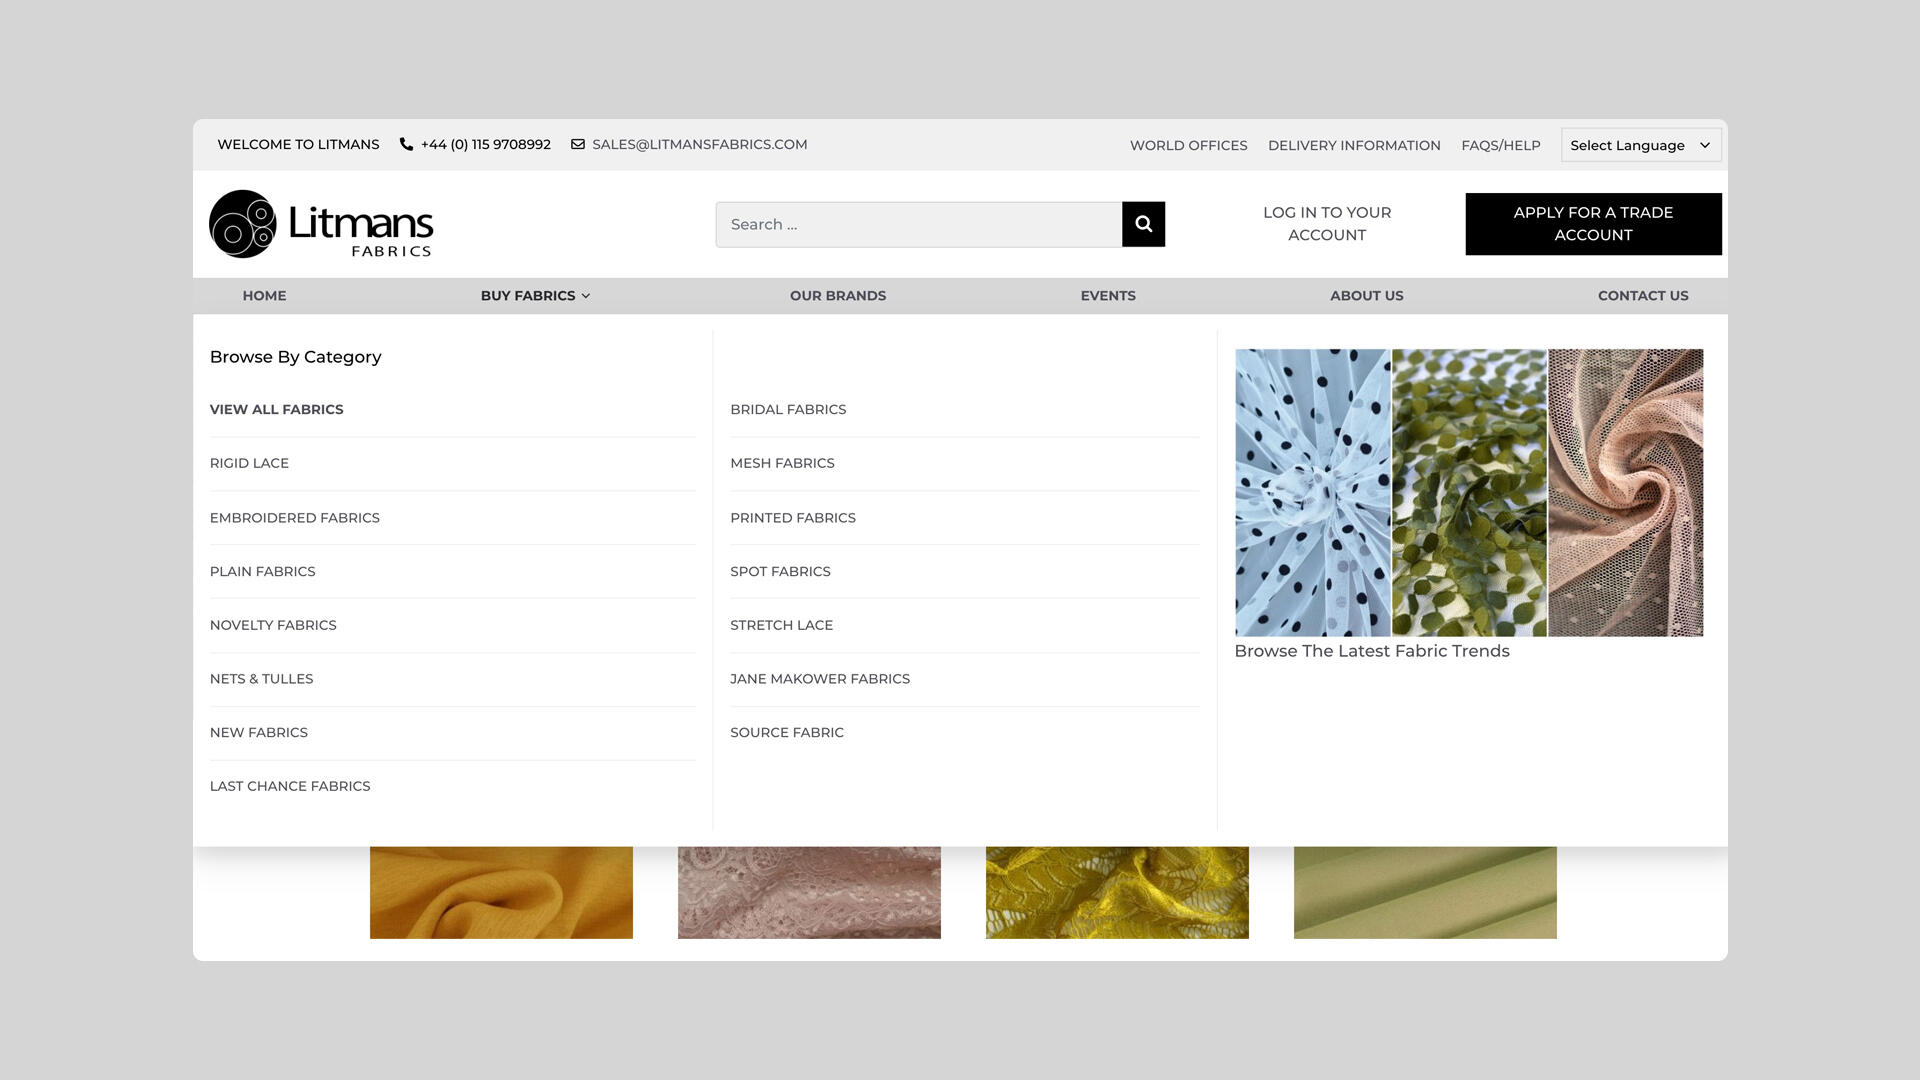
Task: Open Jane Makower Fabrics category
Action: coord(819,679)
